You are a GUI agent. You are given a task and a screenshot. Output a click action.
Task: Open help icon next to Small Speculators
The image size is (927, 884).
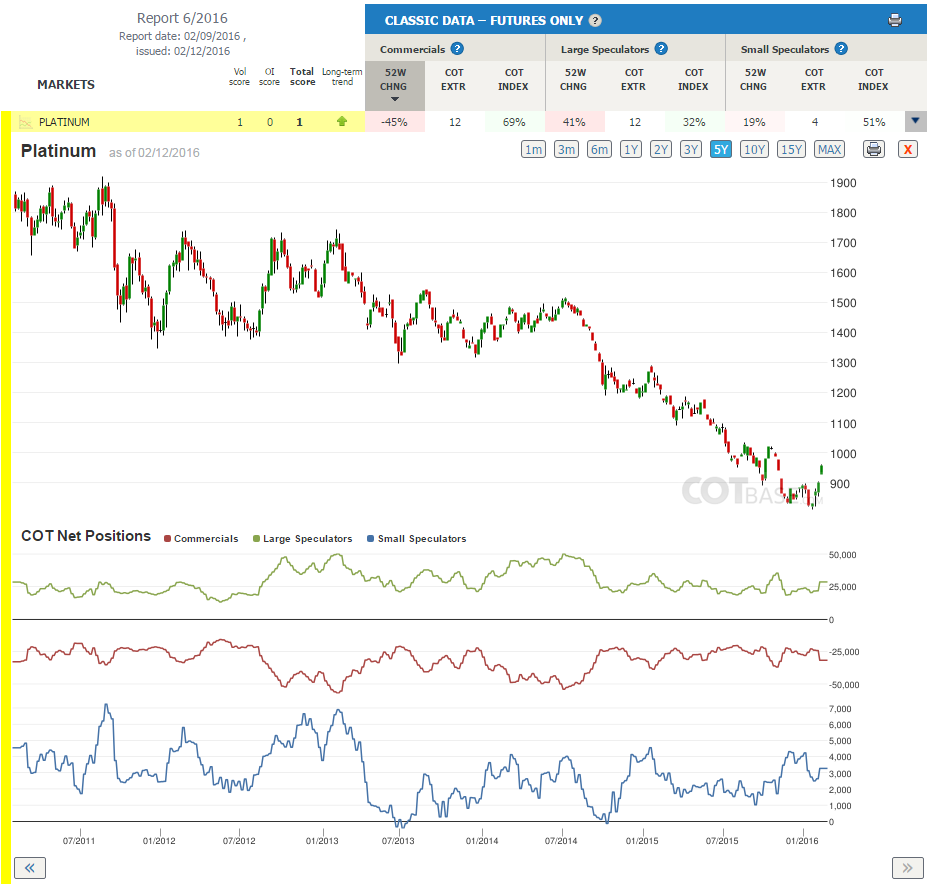[x=841, y=48]
